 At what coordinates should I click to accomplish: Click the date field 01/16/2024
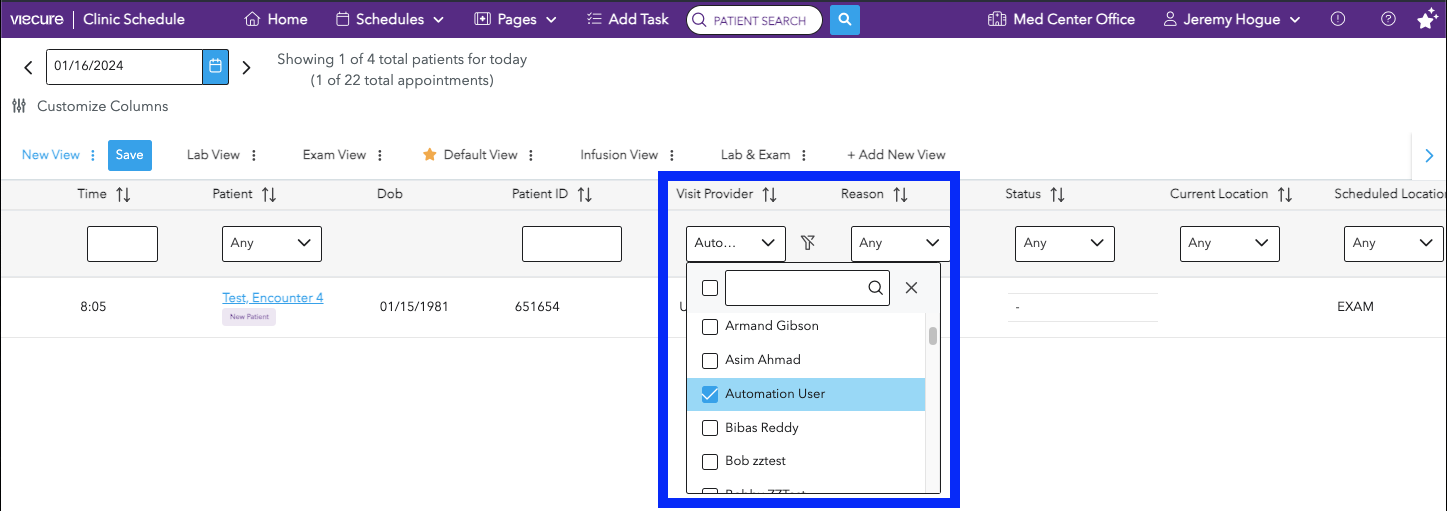coord(124,67)
